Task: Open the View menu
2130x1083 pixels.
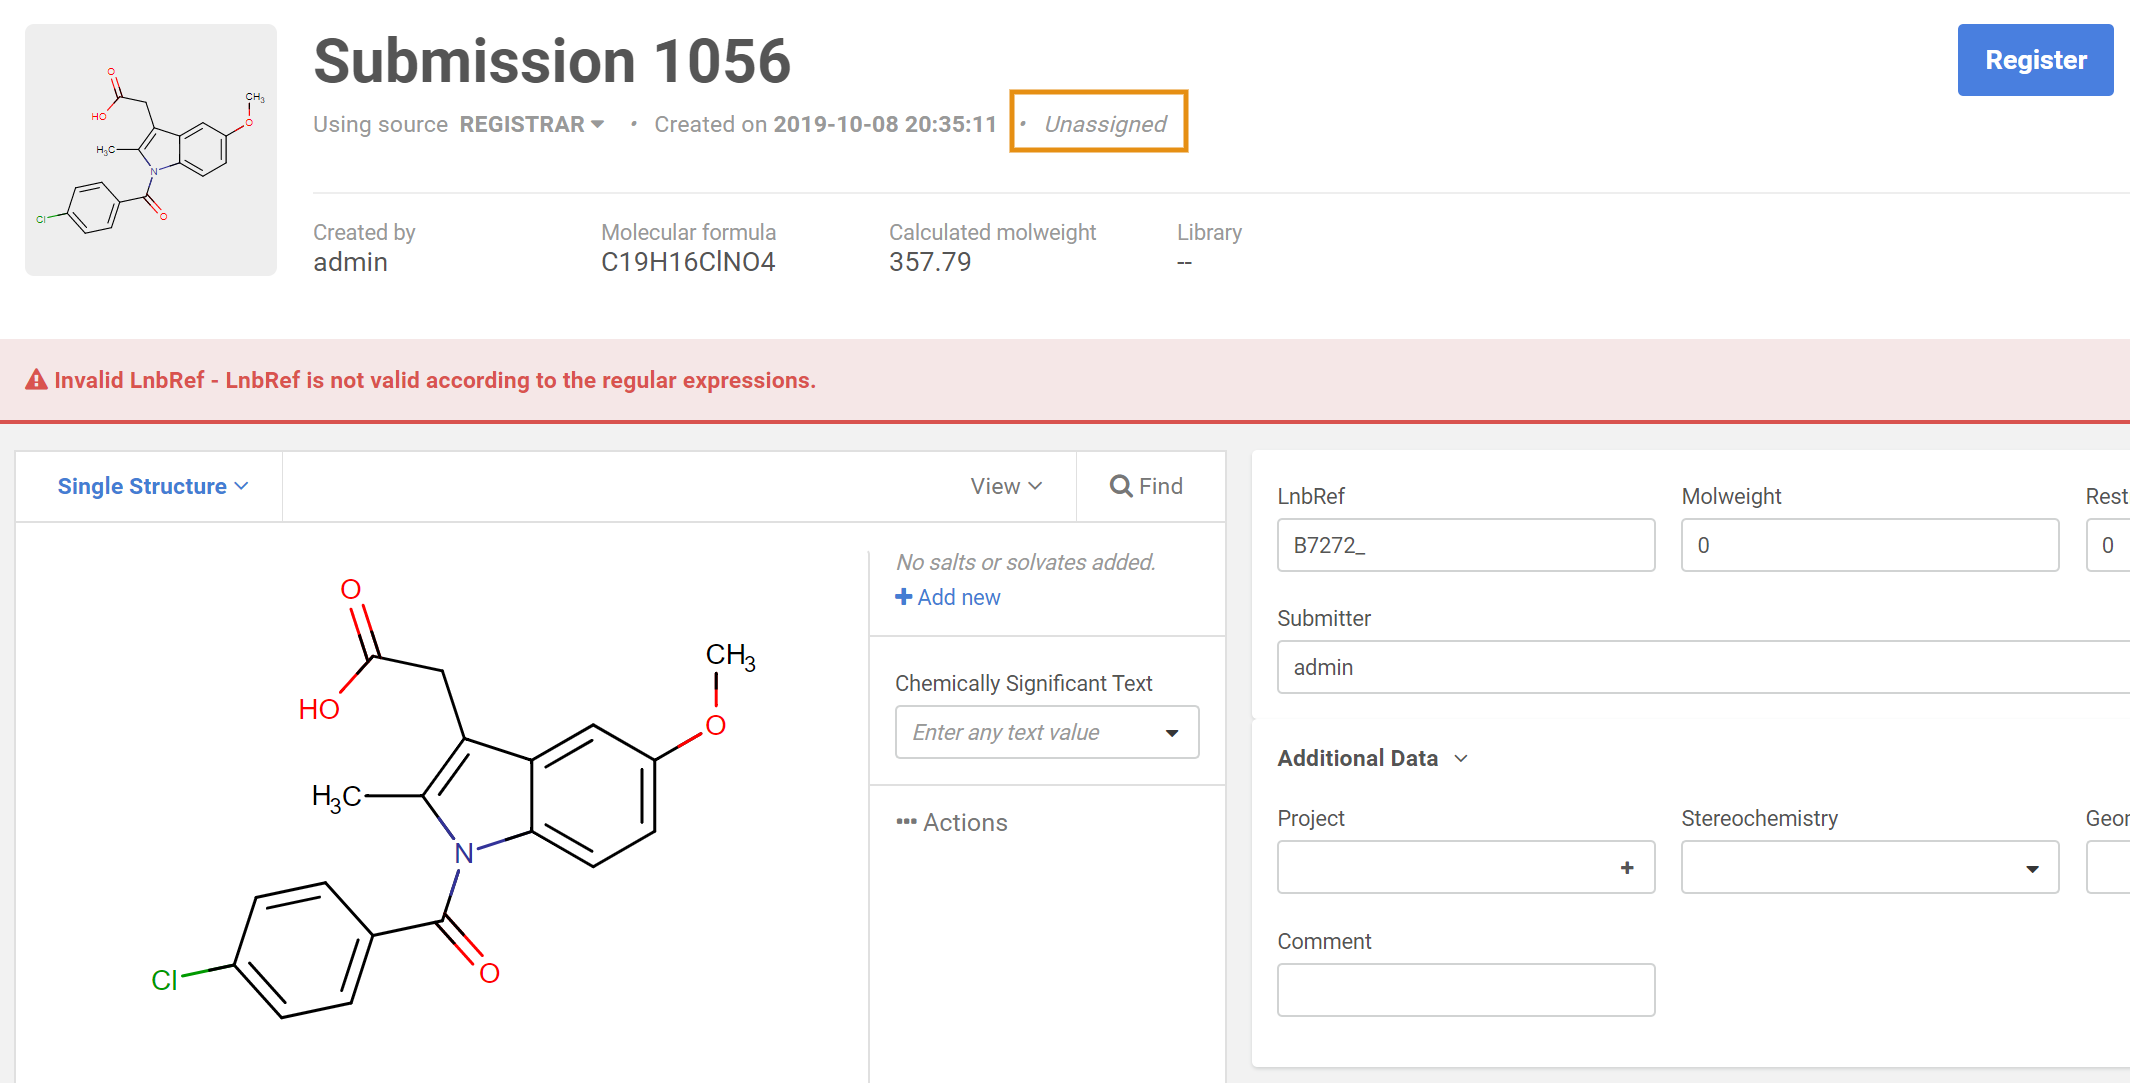Action: (x=1005, y=486)
